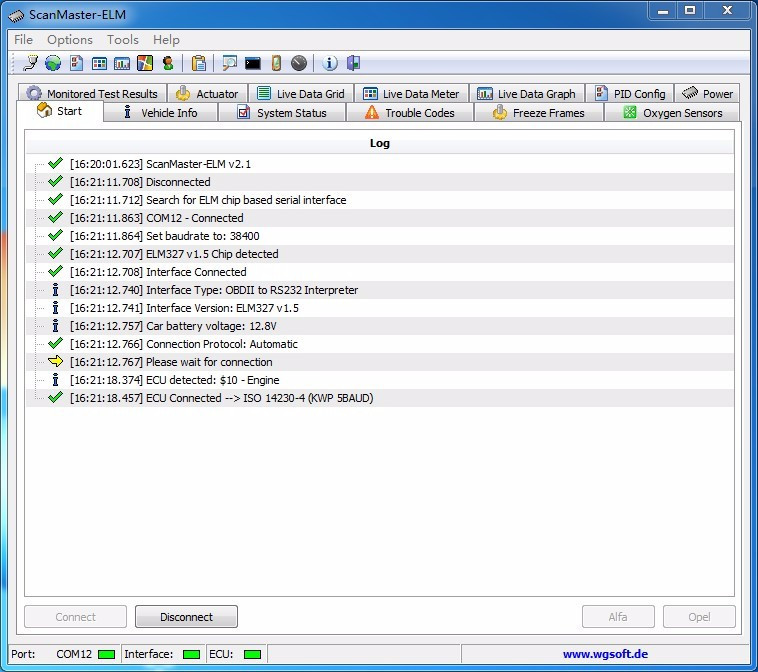Click the green check icon beside 'Interface Connected'
758x672 pixels.
[56, 271]
